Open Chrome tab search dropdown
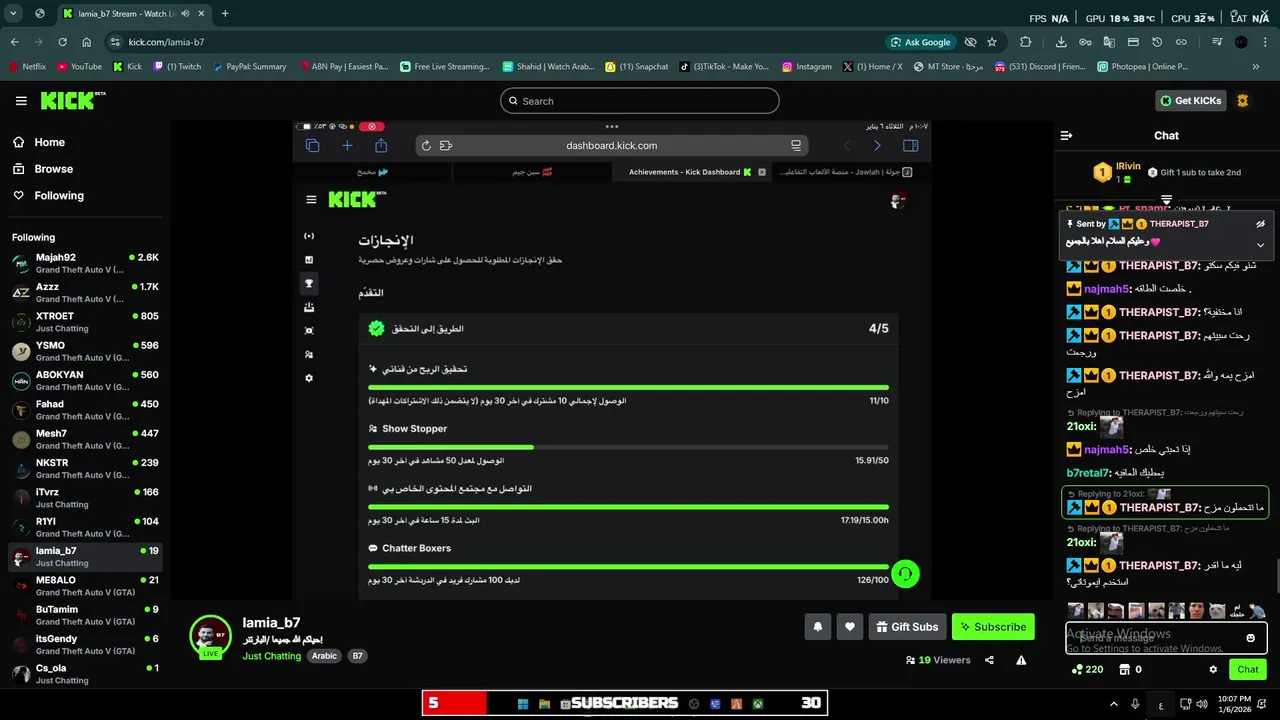The height and width of the screenshot is (720, 1280). point(14,14)
